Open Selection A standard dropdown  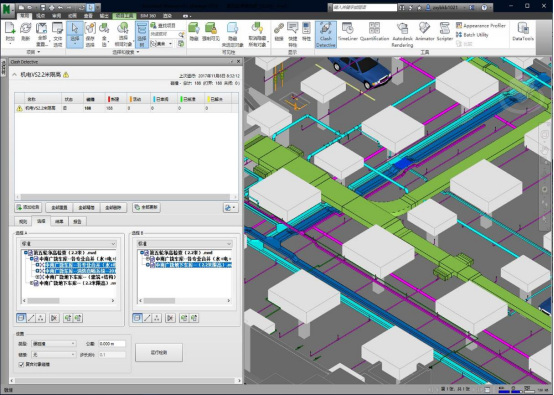(x=69, y=244)
